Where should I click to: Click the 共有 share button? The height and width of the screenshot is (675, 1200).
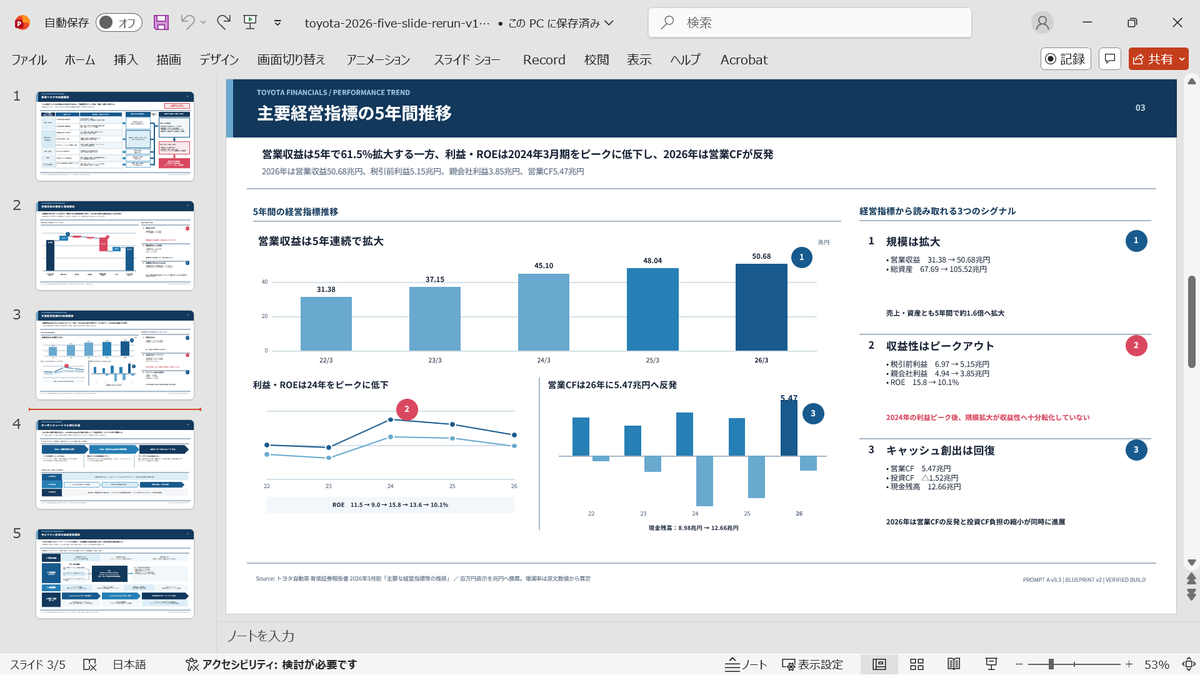pyautogui.click(x=1159, y=59)
